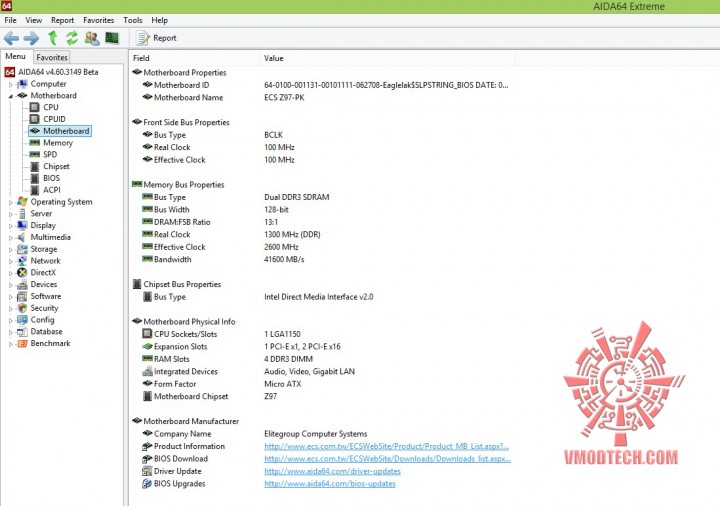Image resolution: width=720 pixels, height=506 pixels.
Task: Select the Motherboard Name ECS Z97-PK value
Action: click(x=284, y=97)
